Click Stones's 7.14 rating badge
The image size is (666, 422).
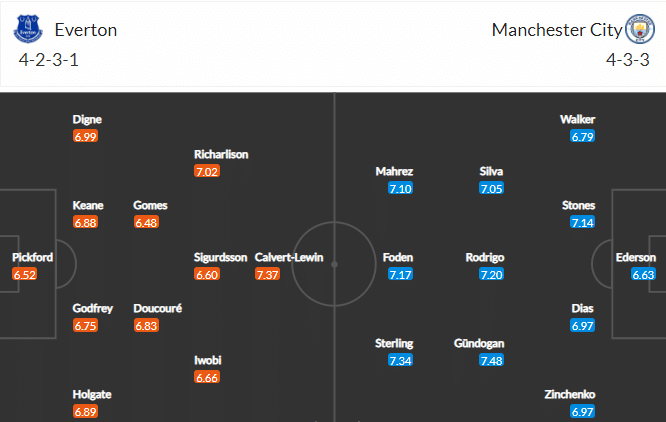pyautogui.click(x=582, y=222)
